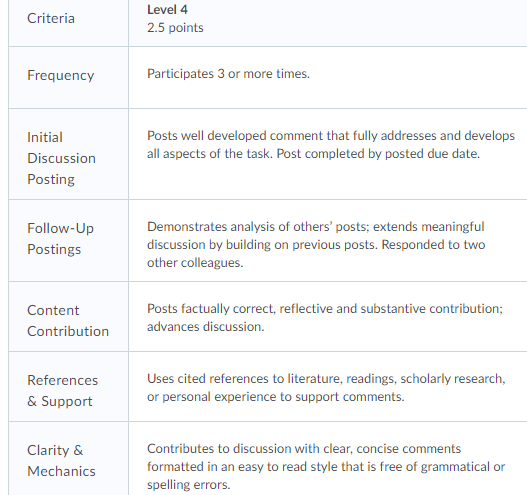Select the Frequency criterion row label
527x495 pixels.
pyautogui.click(x=60, y=75)
